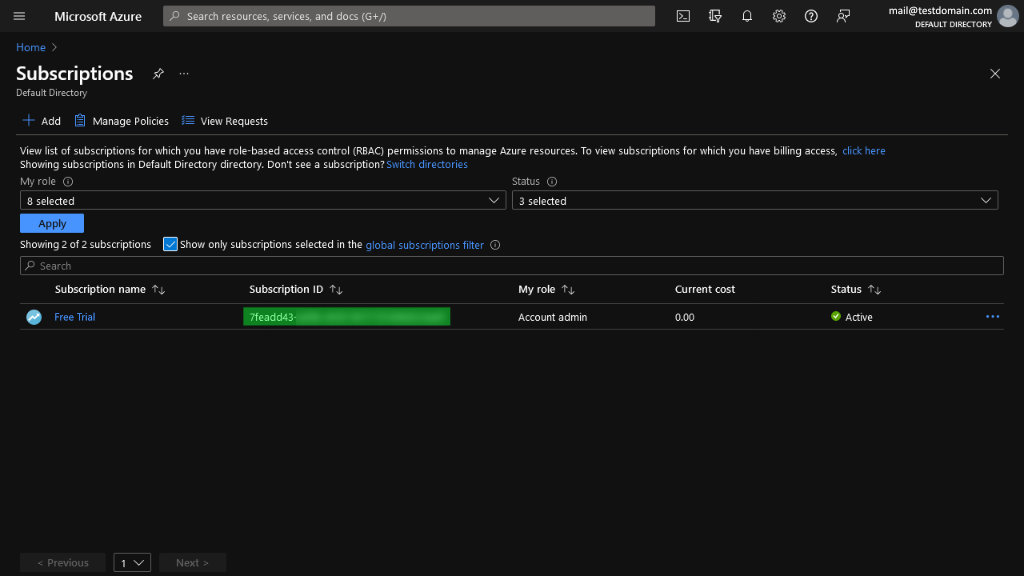The image size is (1024, 576).
Task: Open the Help question mark icon
Action: (811, 16)
